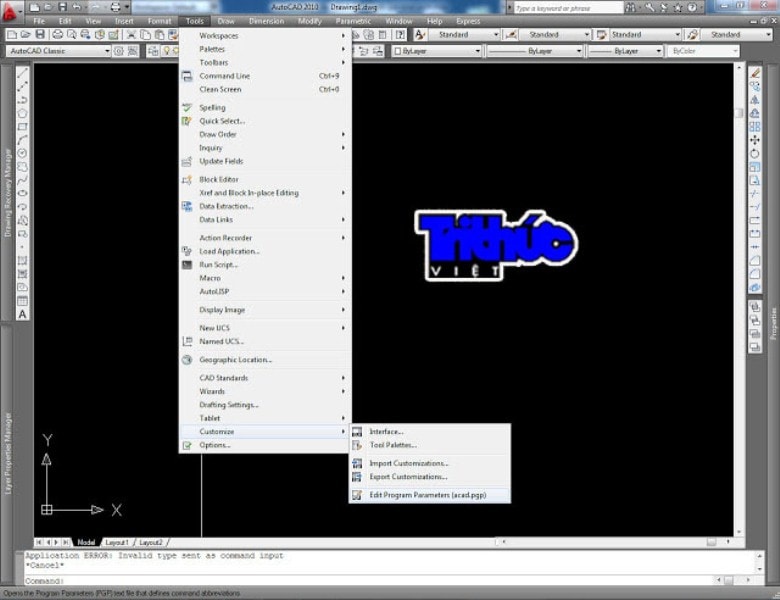Expand the Quick Access toolbar dropdown arrow

click(127, 7)
